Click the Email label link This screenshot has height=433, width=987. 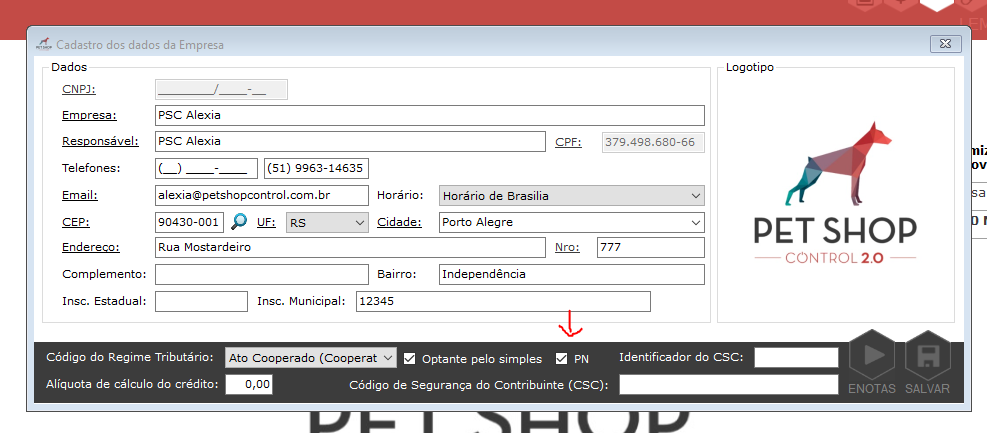click(80, 195)
